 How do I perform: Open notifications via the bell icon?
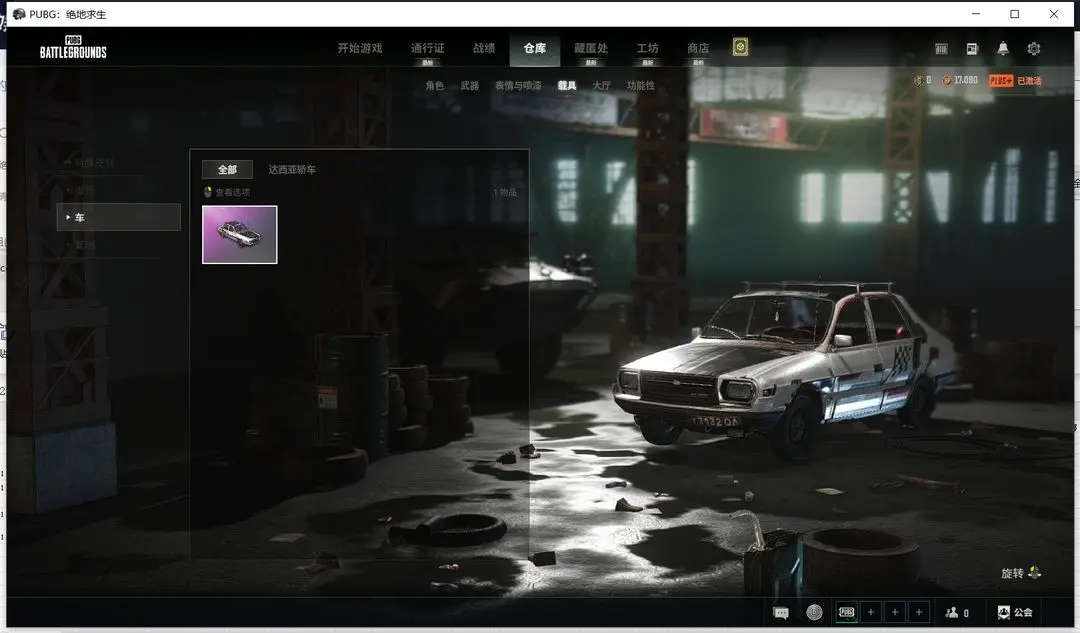click(1003, 48)
